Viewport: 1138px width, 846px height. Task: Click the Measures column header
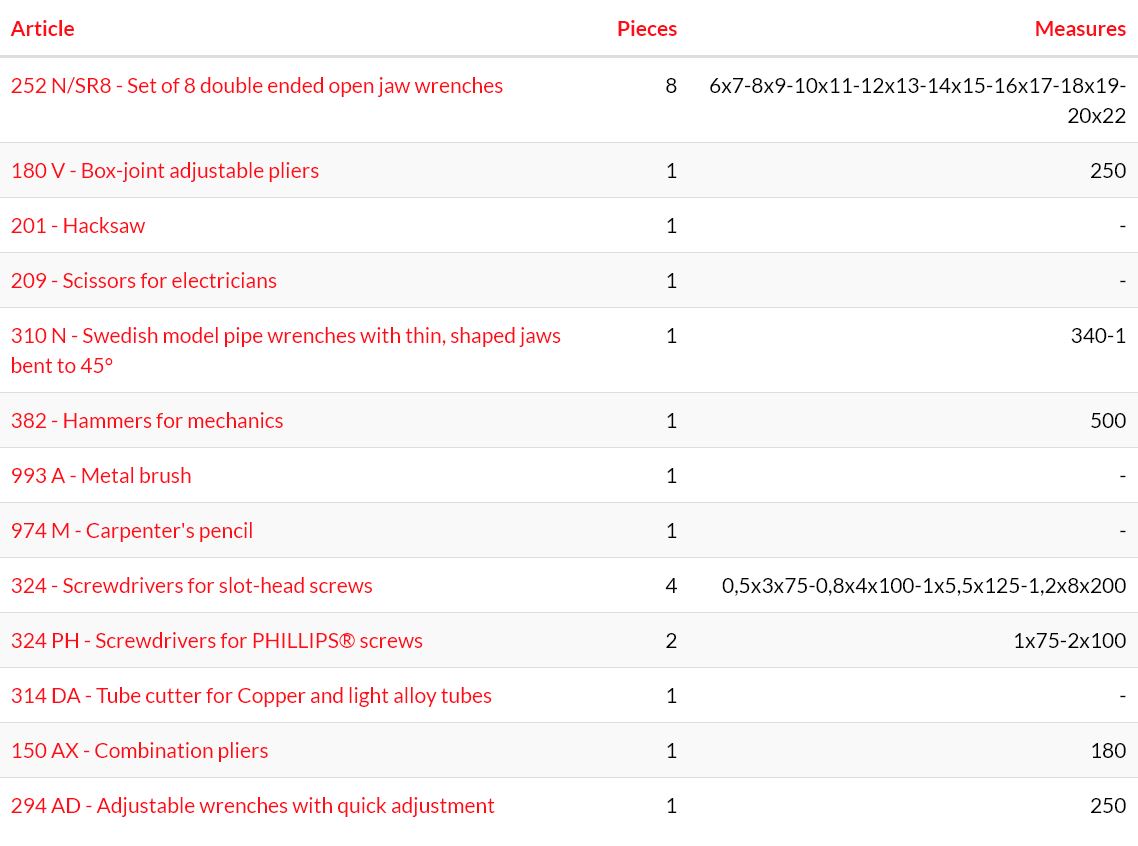point(1080,28)
